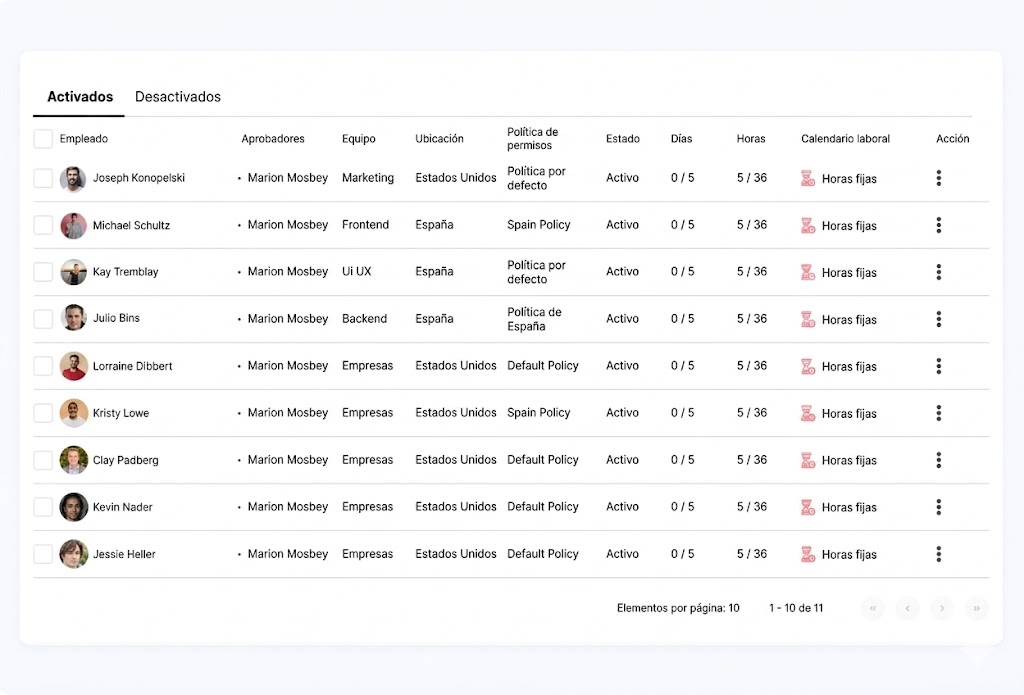Click the work calendar icon for Kristy Lowe
Screen dimensions: 1024x695
[x=808, y=413]
